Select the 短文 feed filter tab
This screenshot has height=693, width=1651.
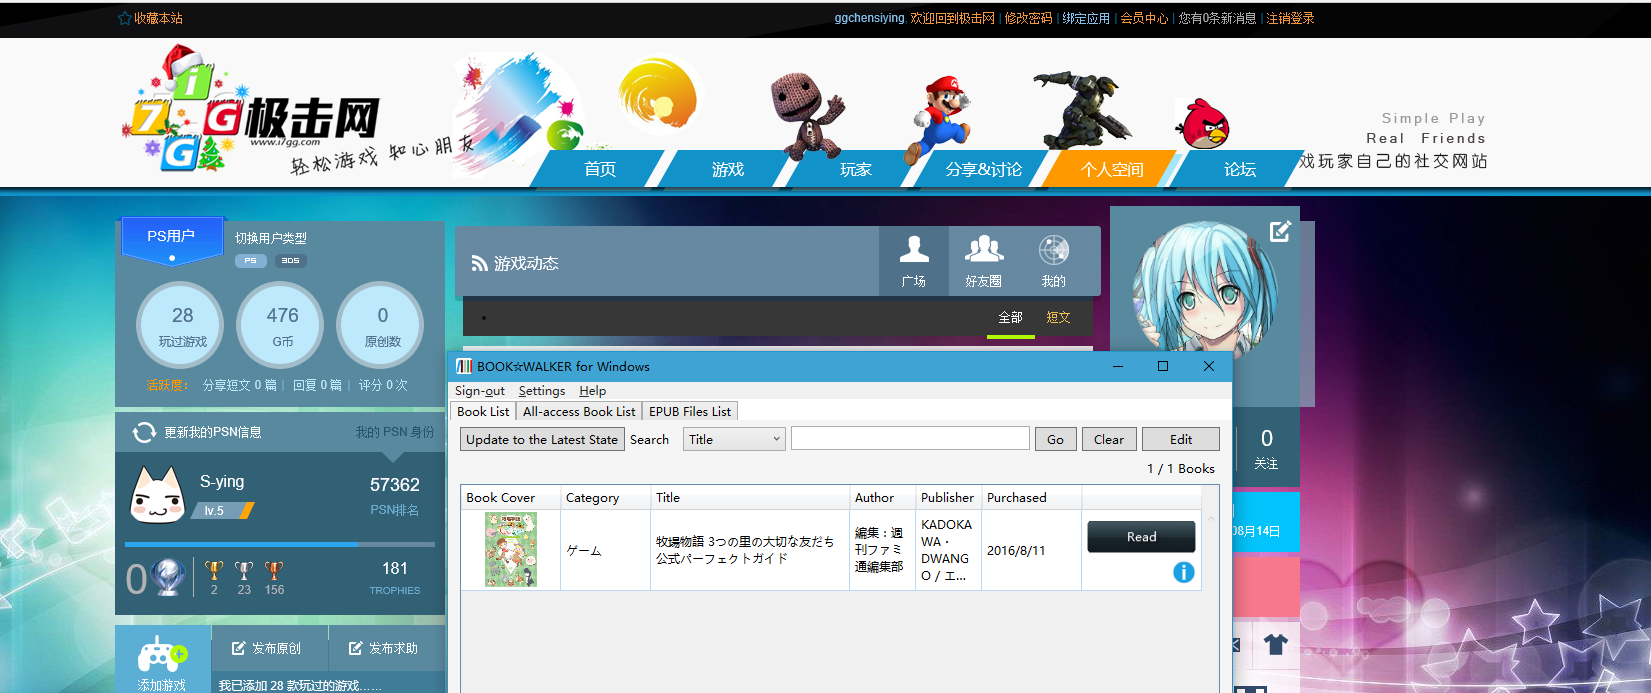pyautogui.click(x=1058, y=318)
